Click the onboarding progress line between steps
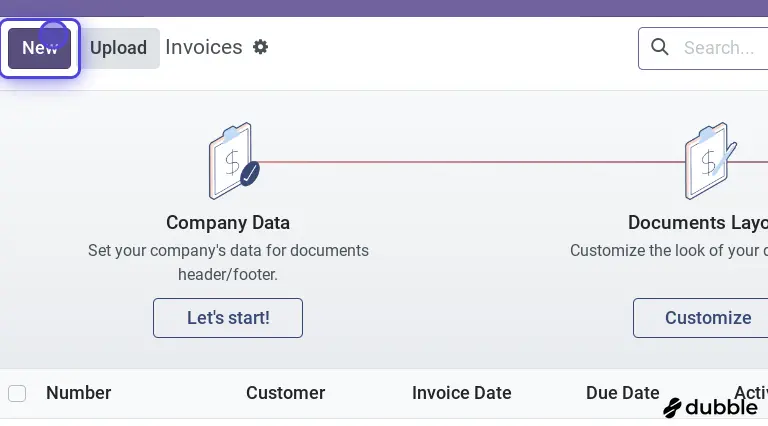 point(470,161)
